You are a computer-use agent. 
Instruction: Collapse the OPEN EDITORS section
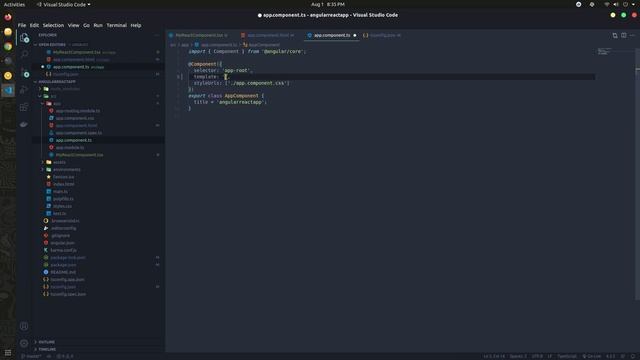click(52, 44)
